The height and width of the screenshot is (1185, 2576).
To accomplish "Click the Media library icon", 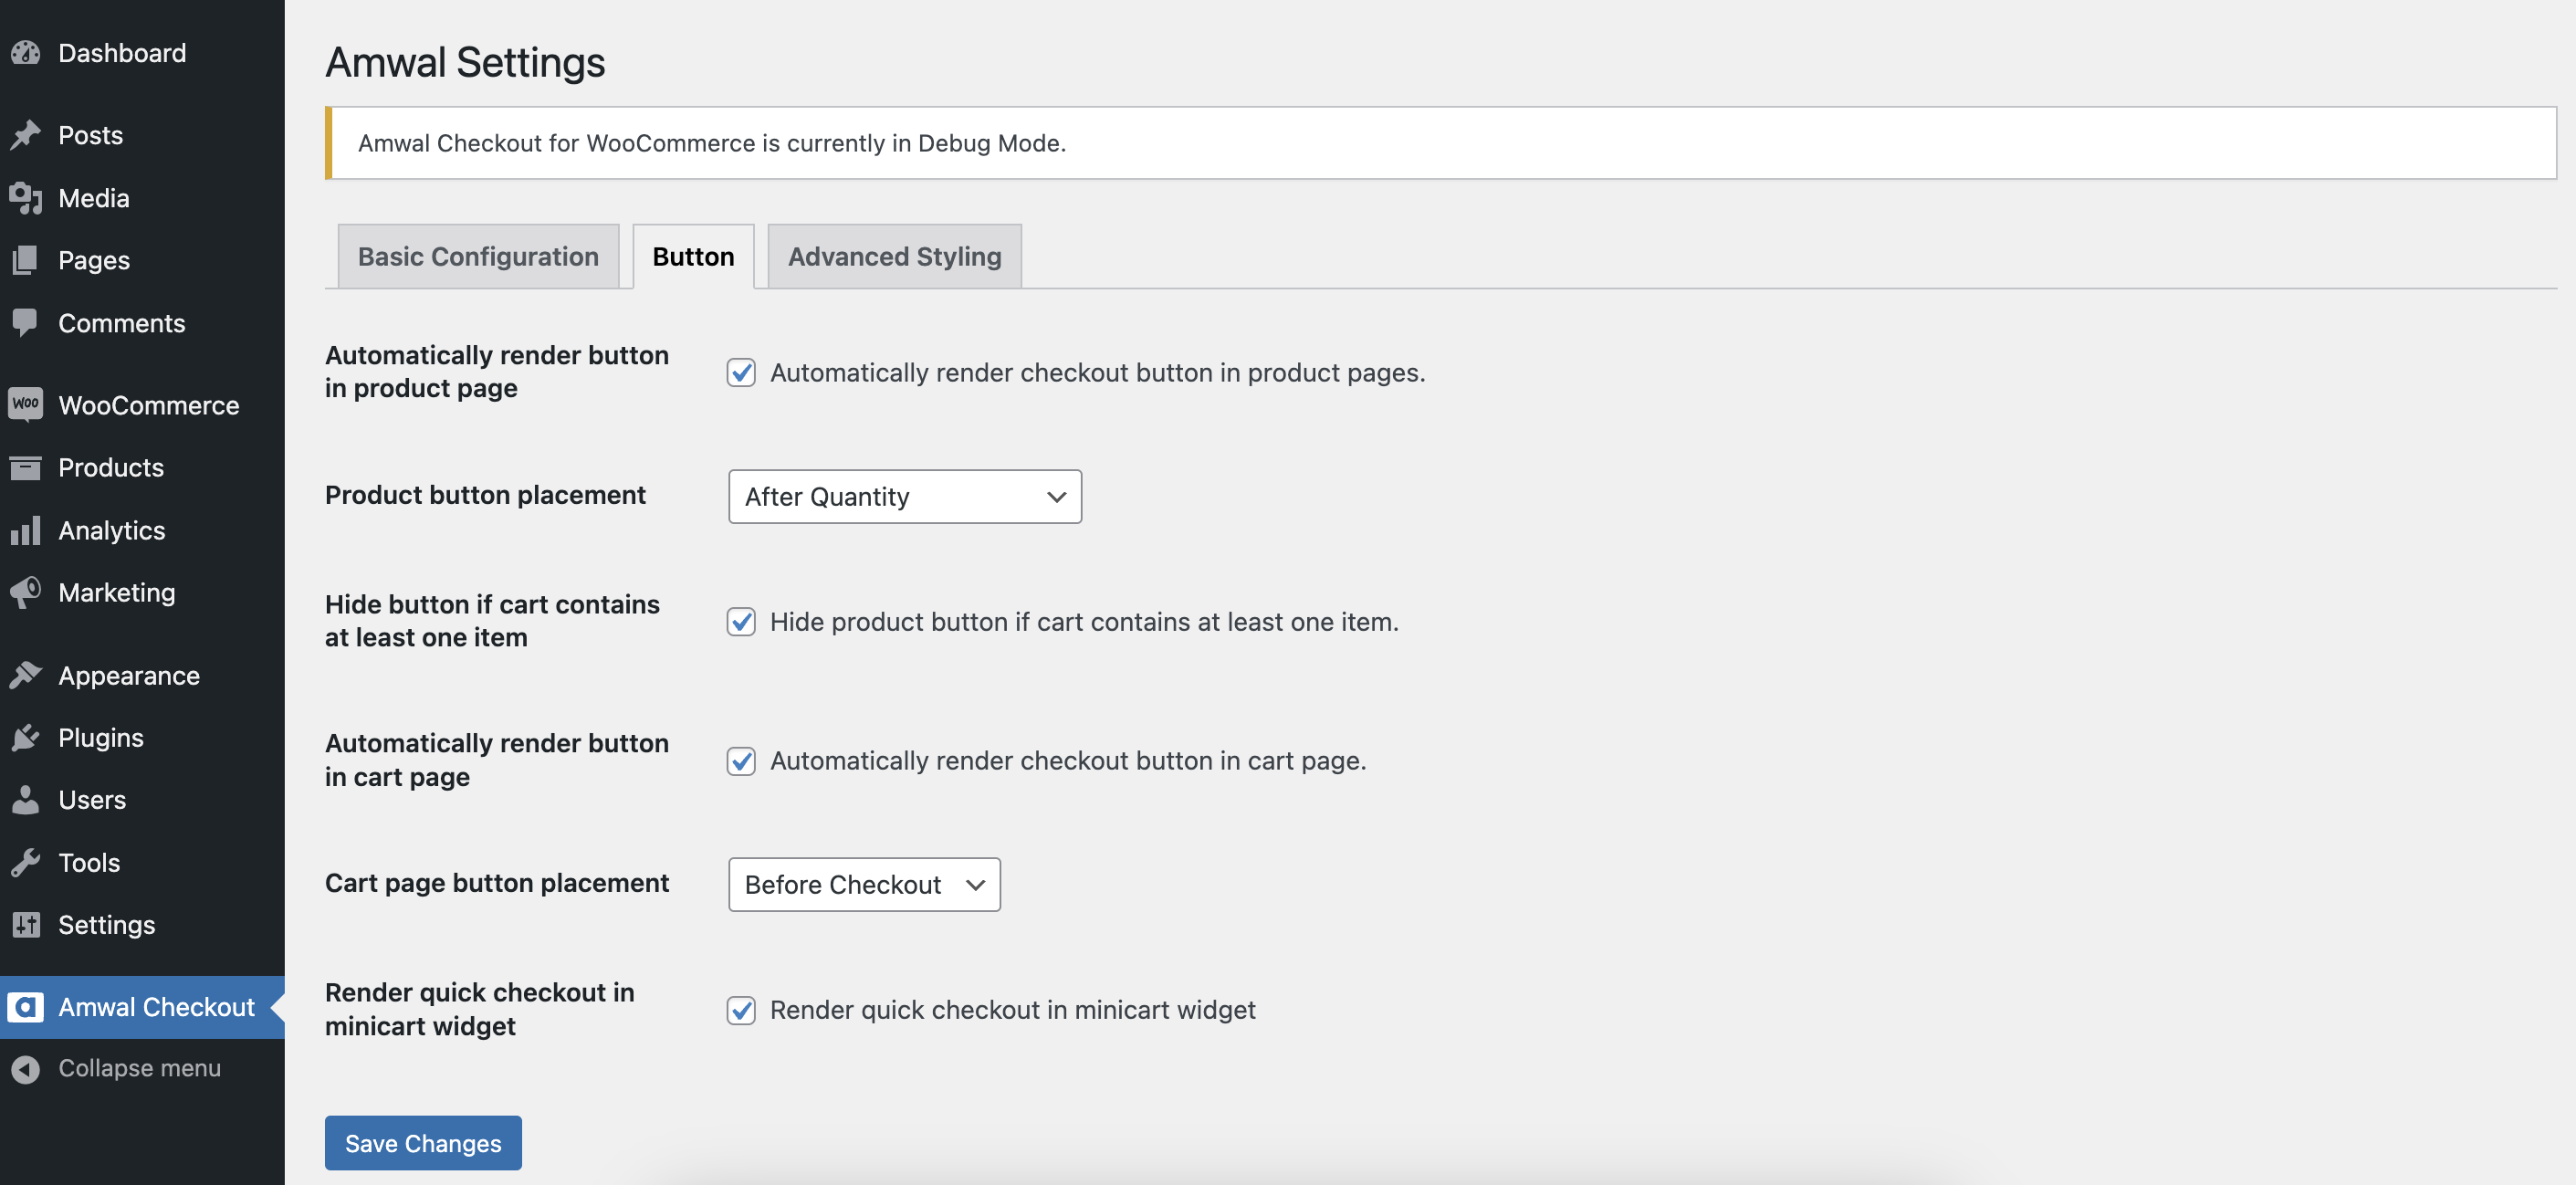I will pyautogui.click(x=26, y=198).
